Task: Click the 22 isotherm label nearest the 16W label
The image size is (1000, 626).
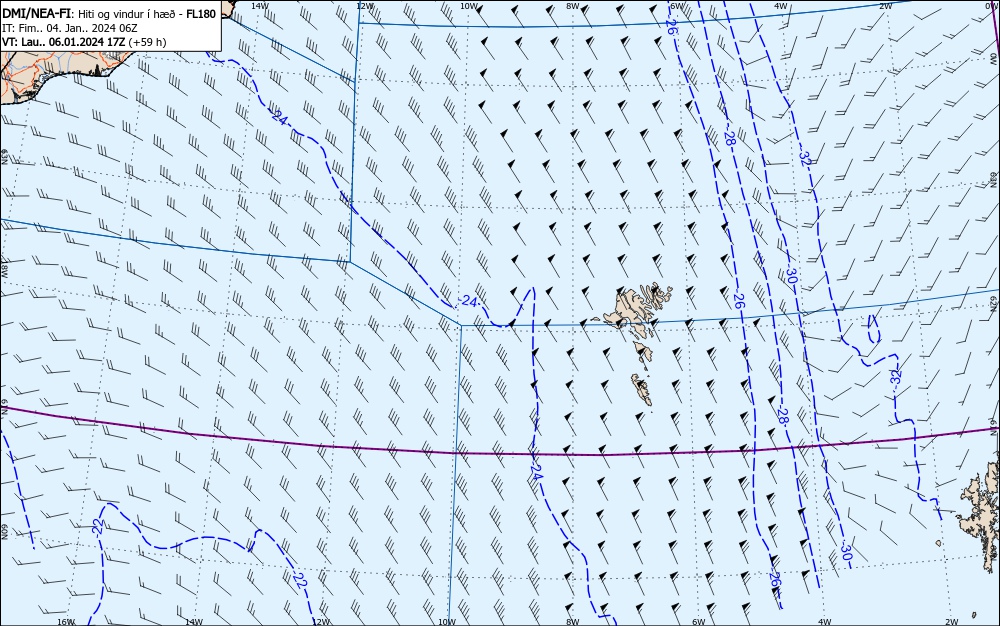Action: coord(98,526)
